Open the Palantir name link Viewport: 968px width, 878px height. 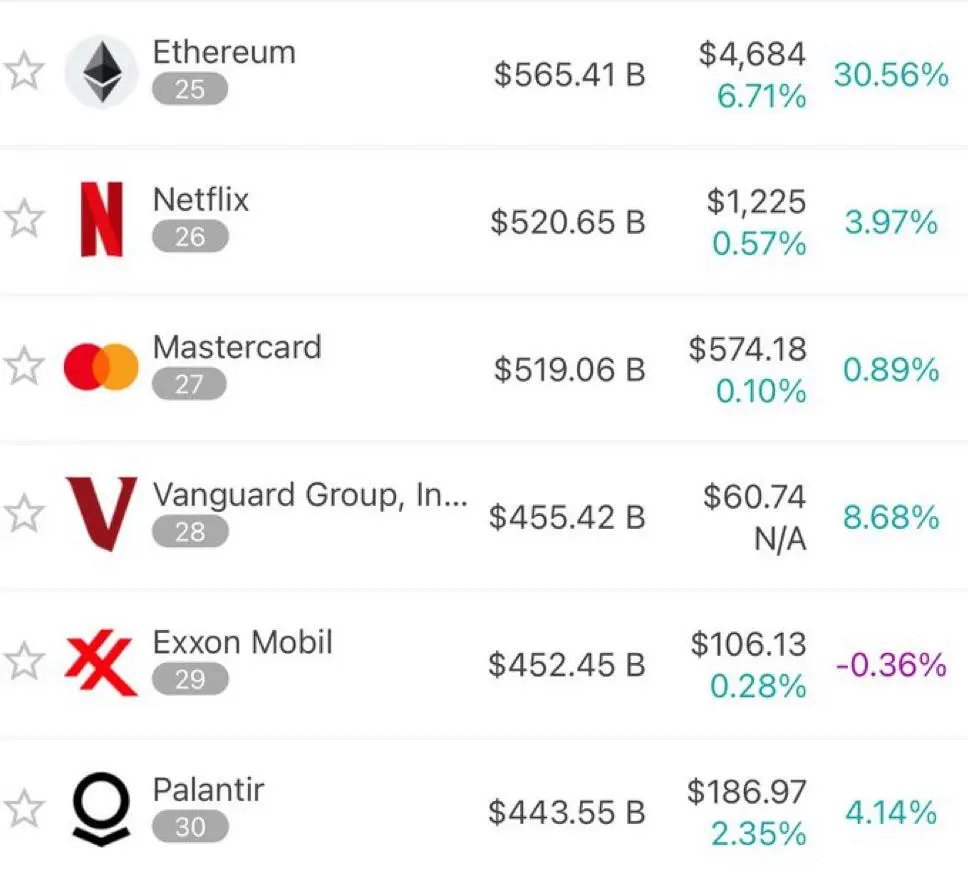coord(208,790)
